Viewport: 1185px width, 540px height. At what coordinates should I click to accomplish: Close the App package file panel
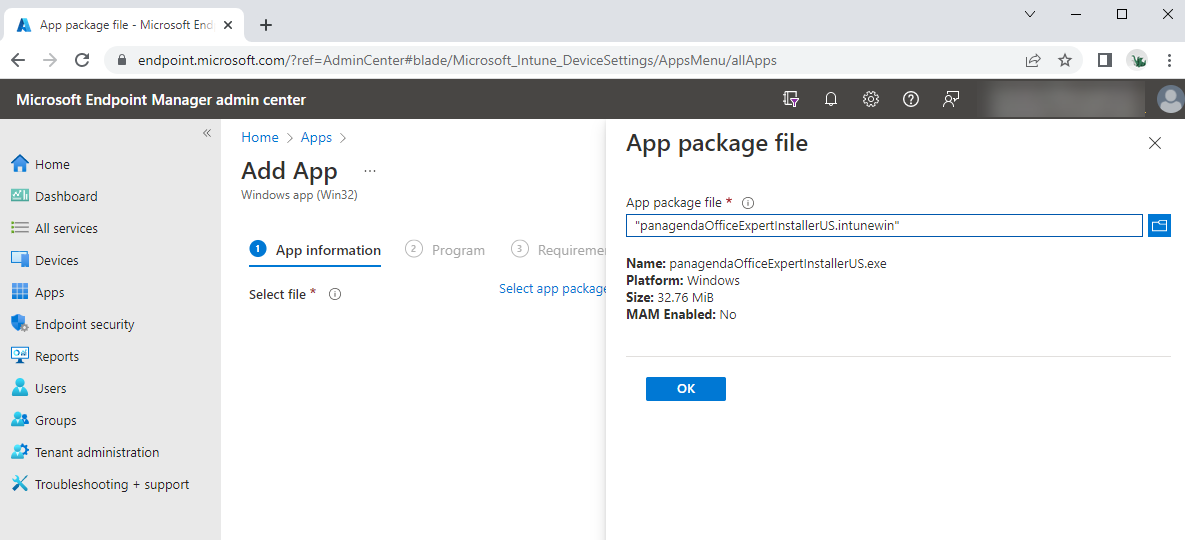pyautogui.click(x=1155, y=143)
